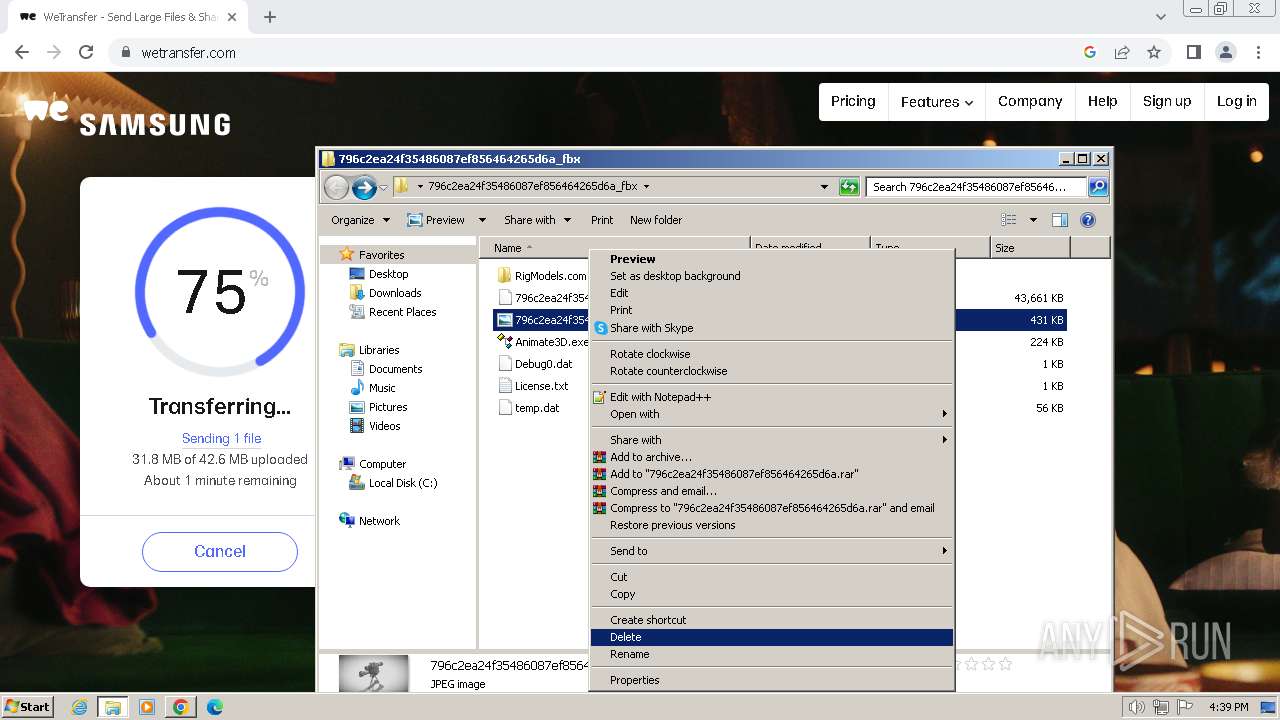1280x720 pixels.
Task: Expand the views options dropdown arrow
Action: [x=1033, y=220]
